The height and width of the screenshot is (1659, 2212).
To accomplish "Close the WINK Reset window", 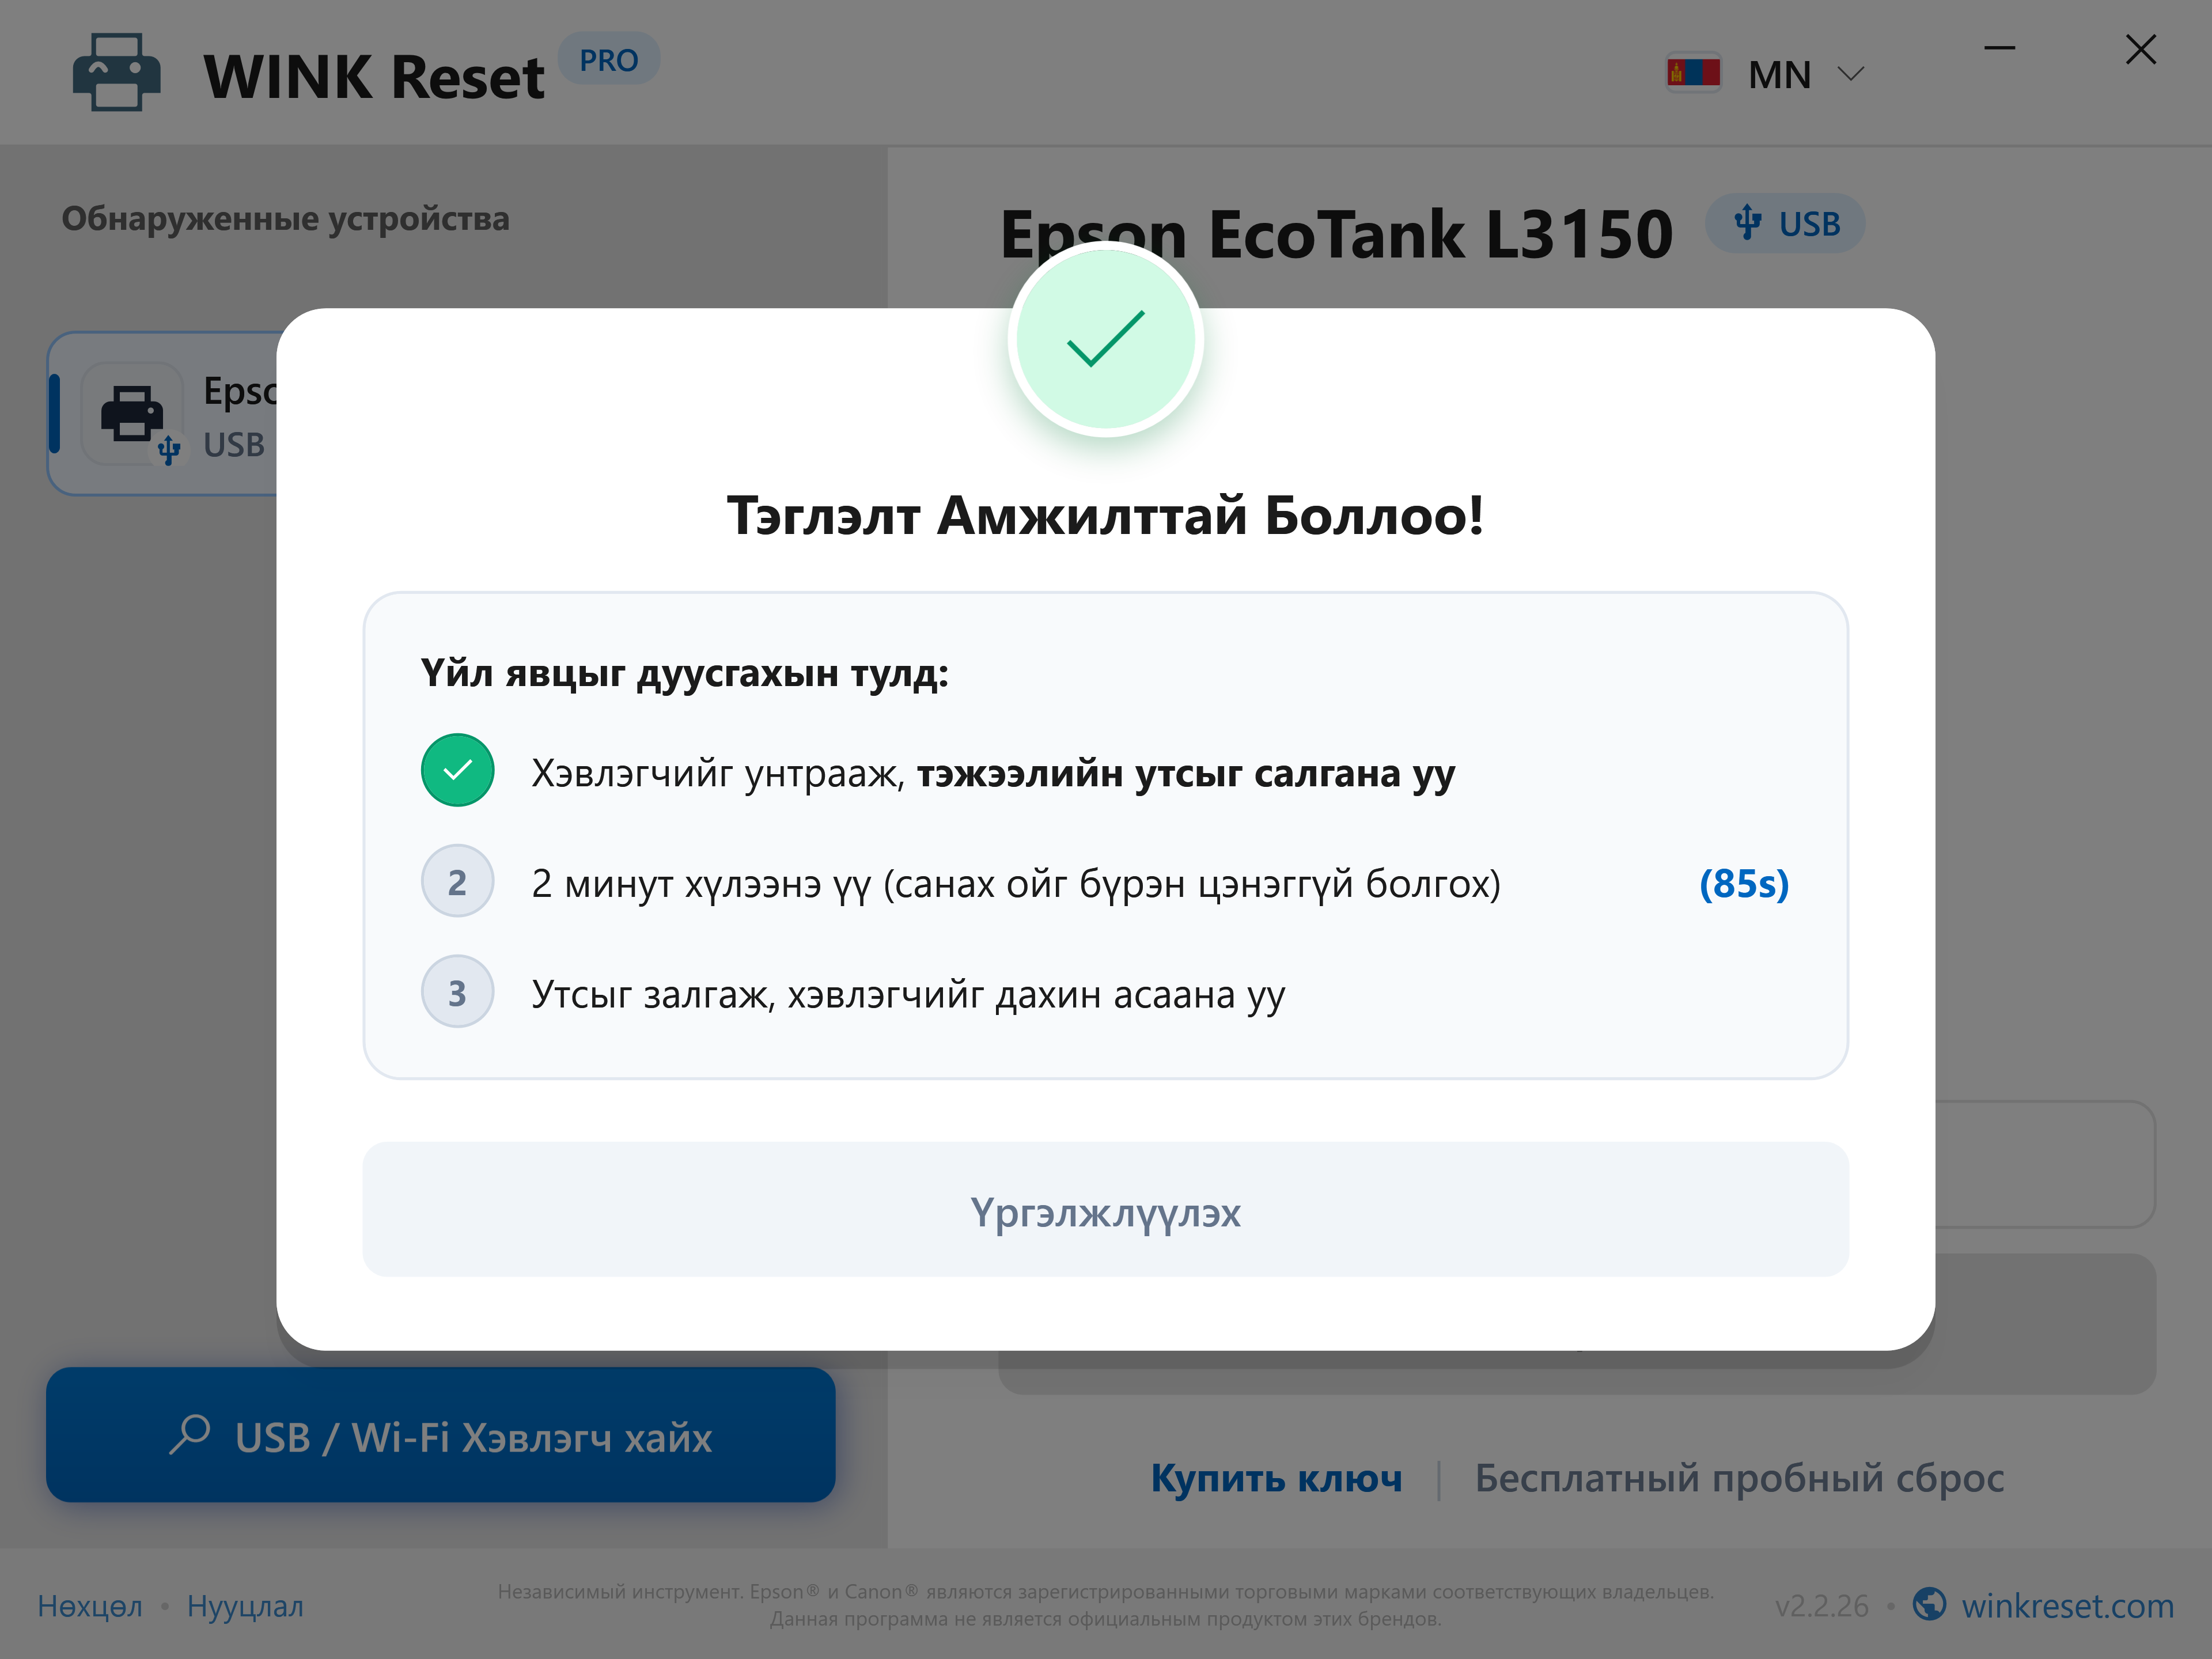I will point(2140,49).
